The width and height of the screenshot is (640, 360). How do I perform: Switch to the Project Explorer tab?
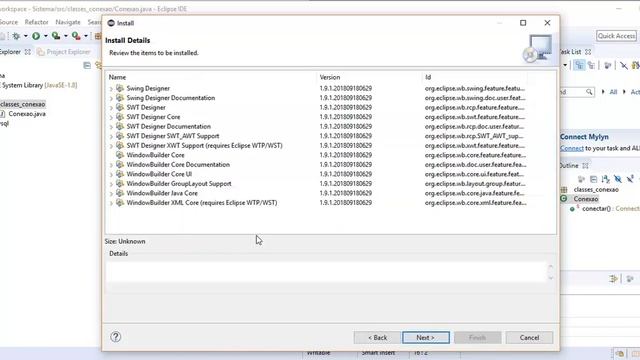pos(64,52)
